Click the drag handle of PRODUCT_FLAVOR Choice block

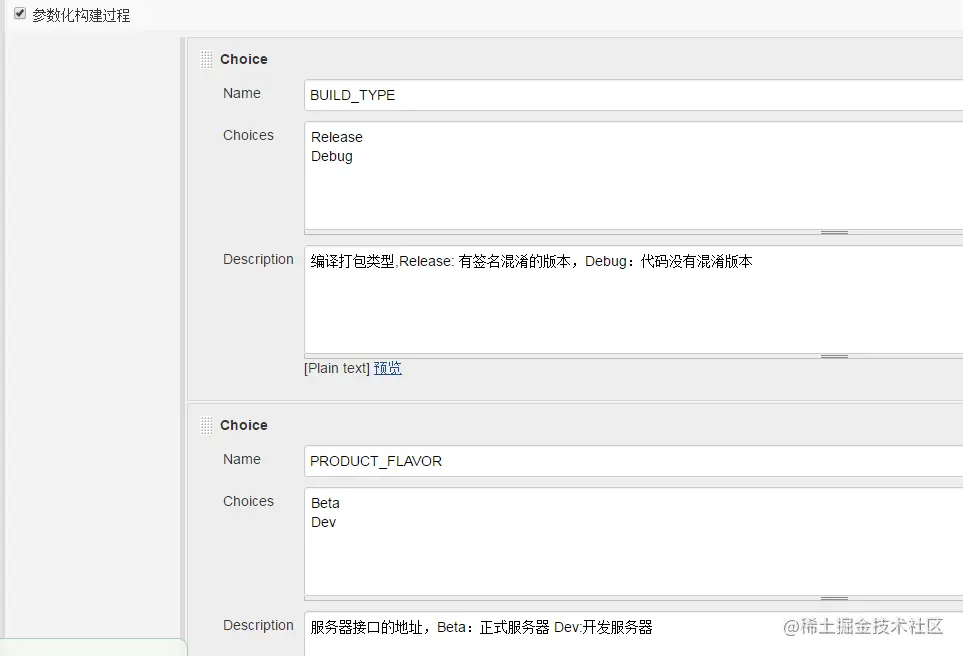(206, 426)
